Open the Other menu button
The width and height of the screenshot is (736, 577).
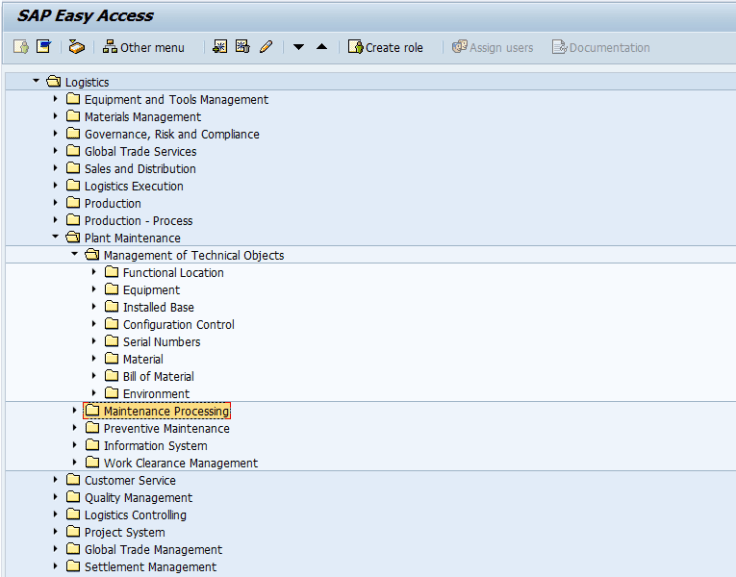tap(144, 47)
